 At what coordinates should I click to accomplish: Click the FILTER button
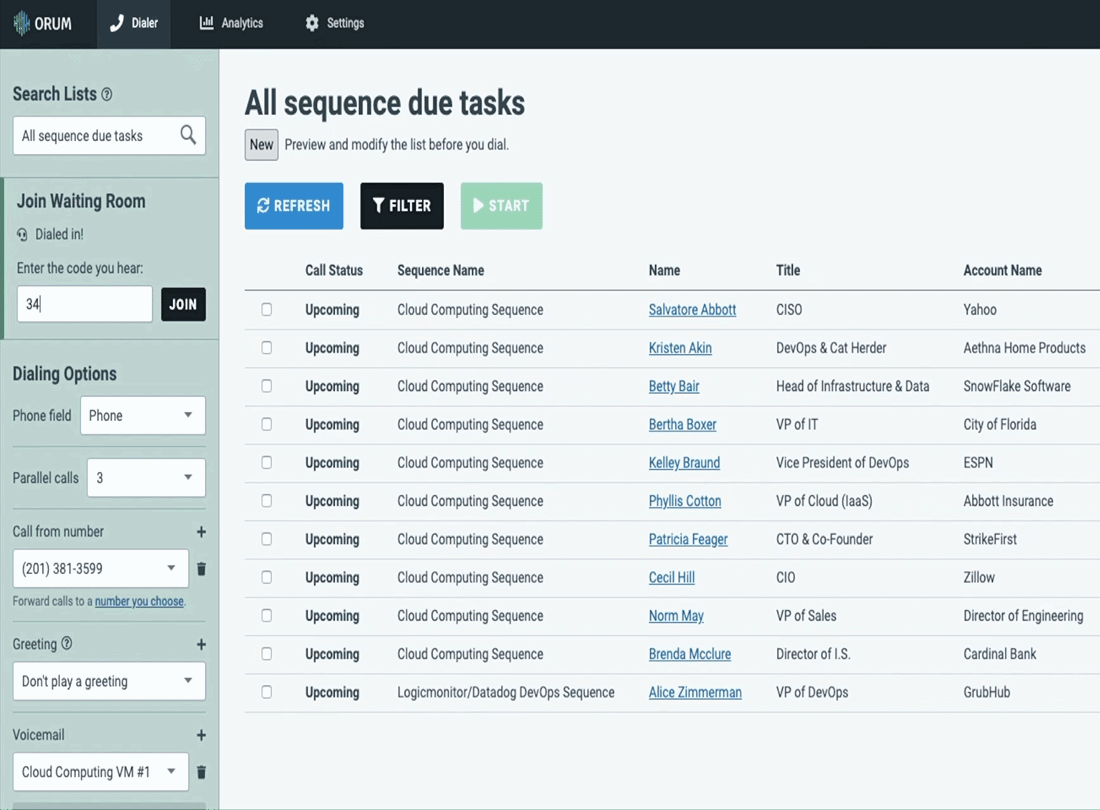402,205
